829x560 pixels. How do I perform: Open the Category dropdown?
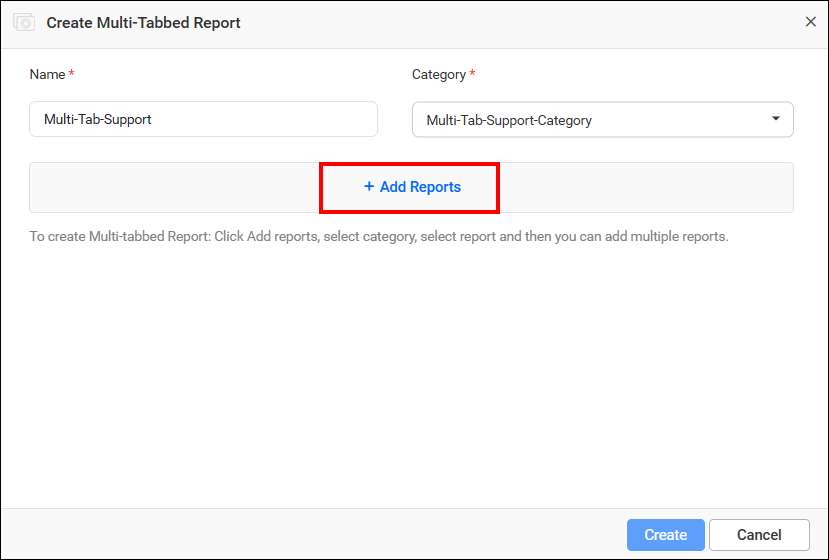coord(603,120)
